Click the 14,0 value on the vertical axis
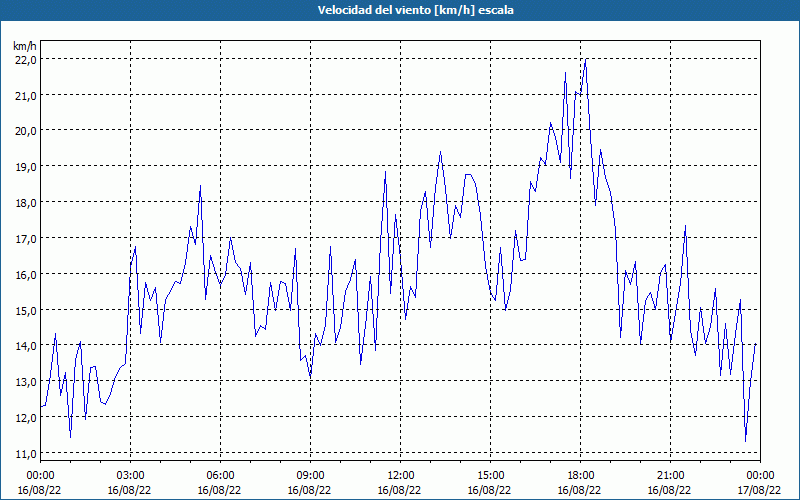 click(x=26, y=346)
